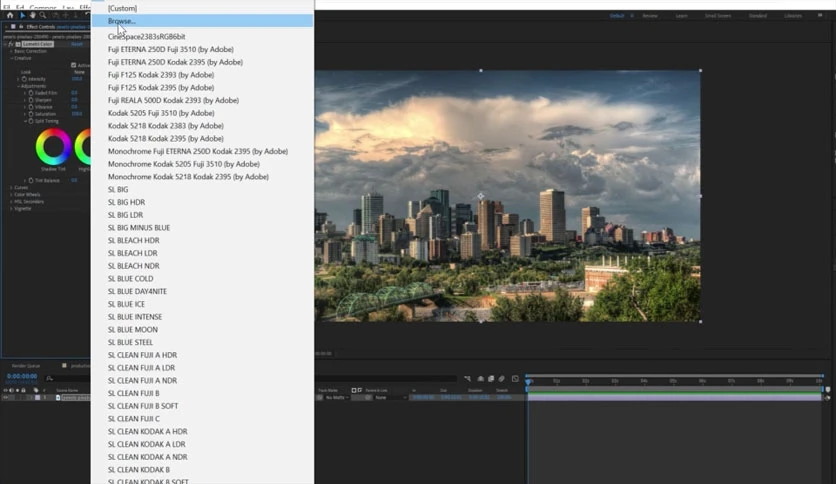Click the Sharpen stopwatch icon
The width and height of the screenshot is (836, 484).
click(31, 100)
